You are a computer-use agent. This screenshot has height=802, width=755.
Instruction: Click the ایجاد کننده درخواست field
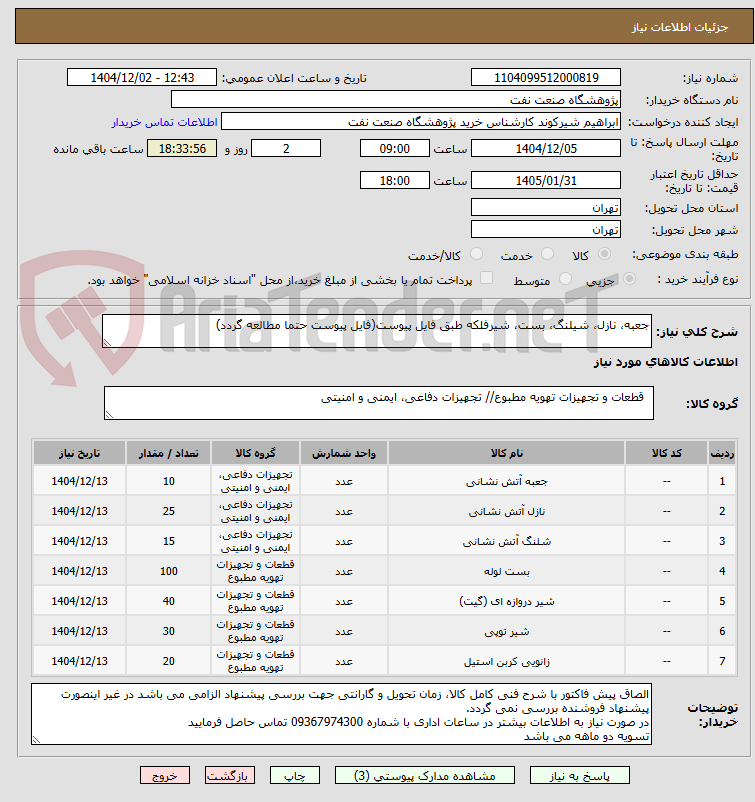coord(421,122)
